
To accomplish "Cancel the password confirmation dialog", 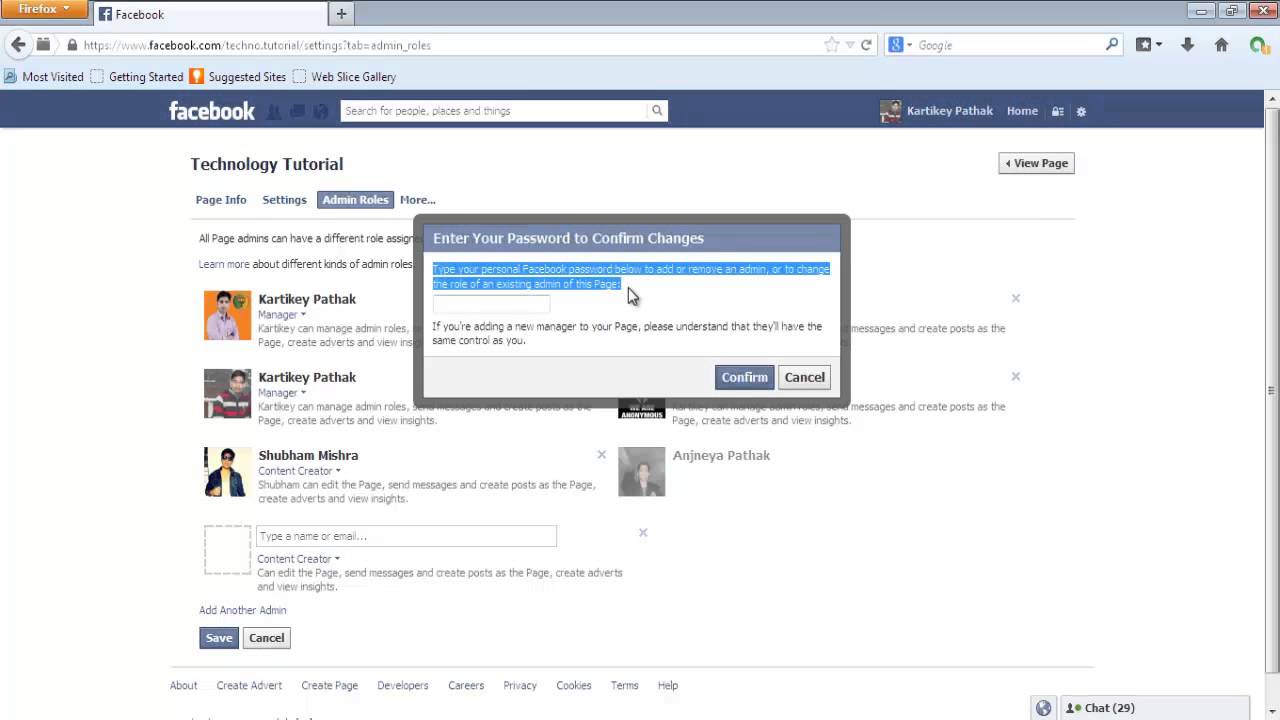I will pos(804,377).
